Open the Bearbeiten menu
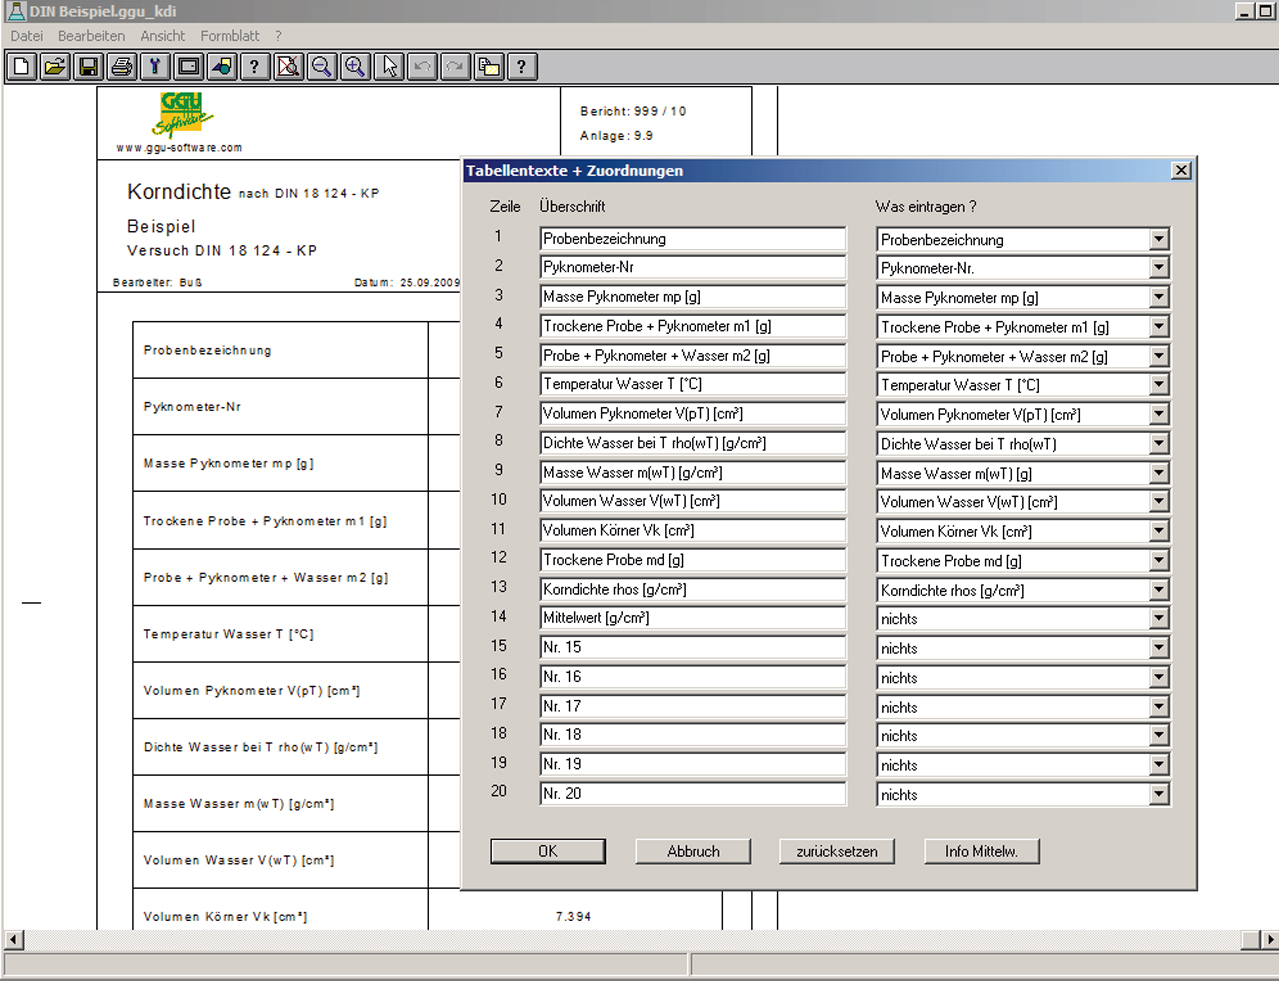 [91, 36]
